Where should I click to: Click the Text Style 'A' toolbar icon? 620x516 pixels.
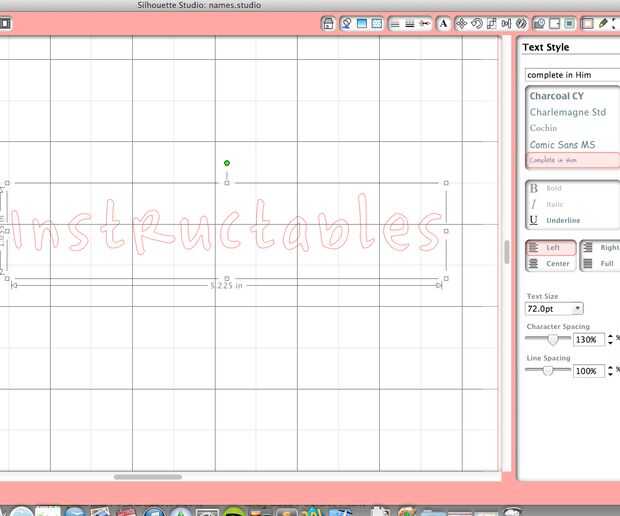tap(443, 24)
